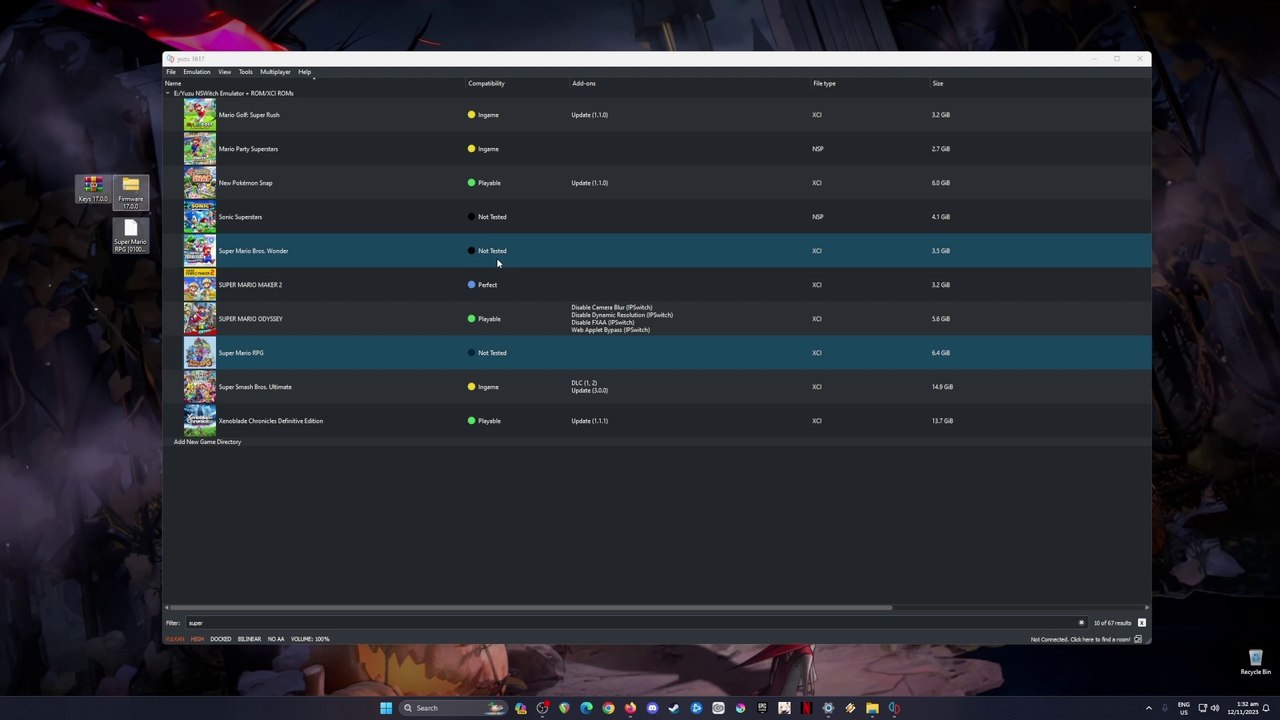This screenshot has height=720, width=1280.
Task: Select New Pokémon Snap cover thumbnail
Action: [199, 183]
